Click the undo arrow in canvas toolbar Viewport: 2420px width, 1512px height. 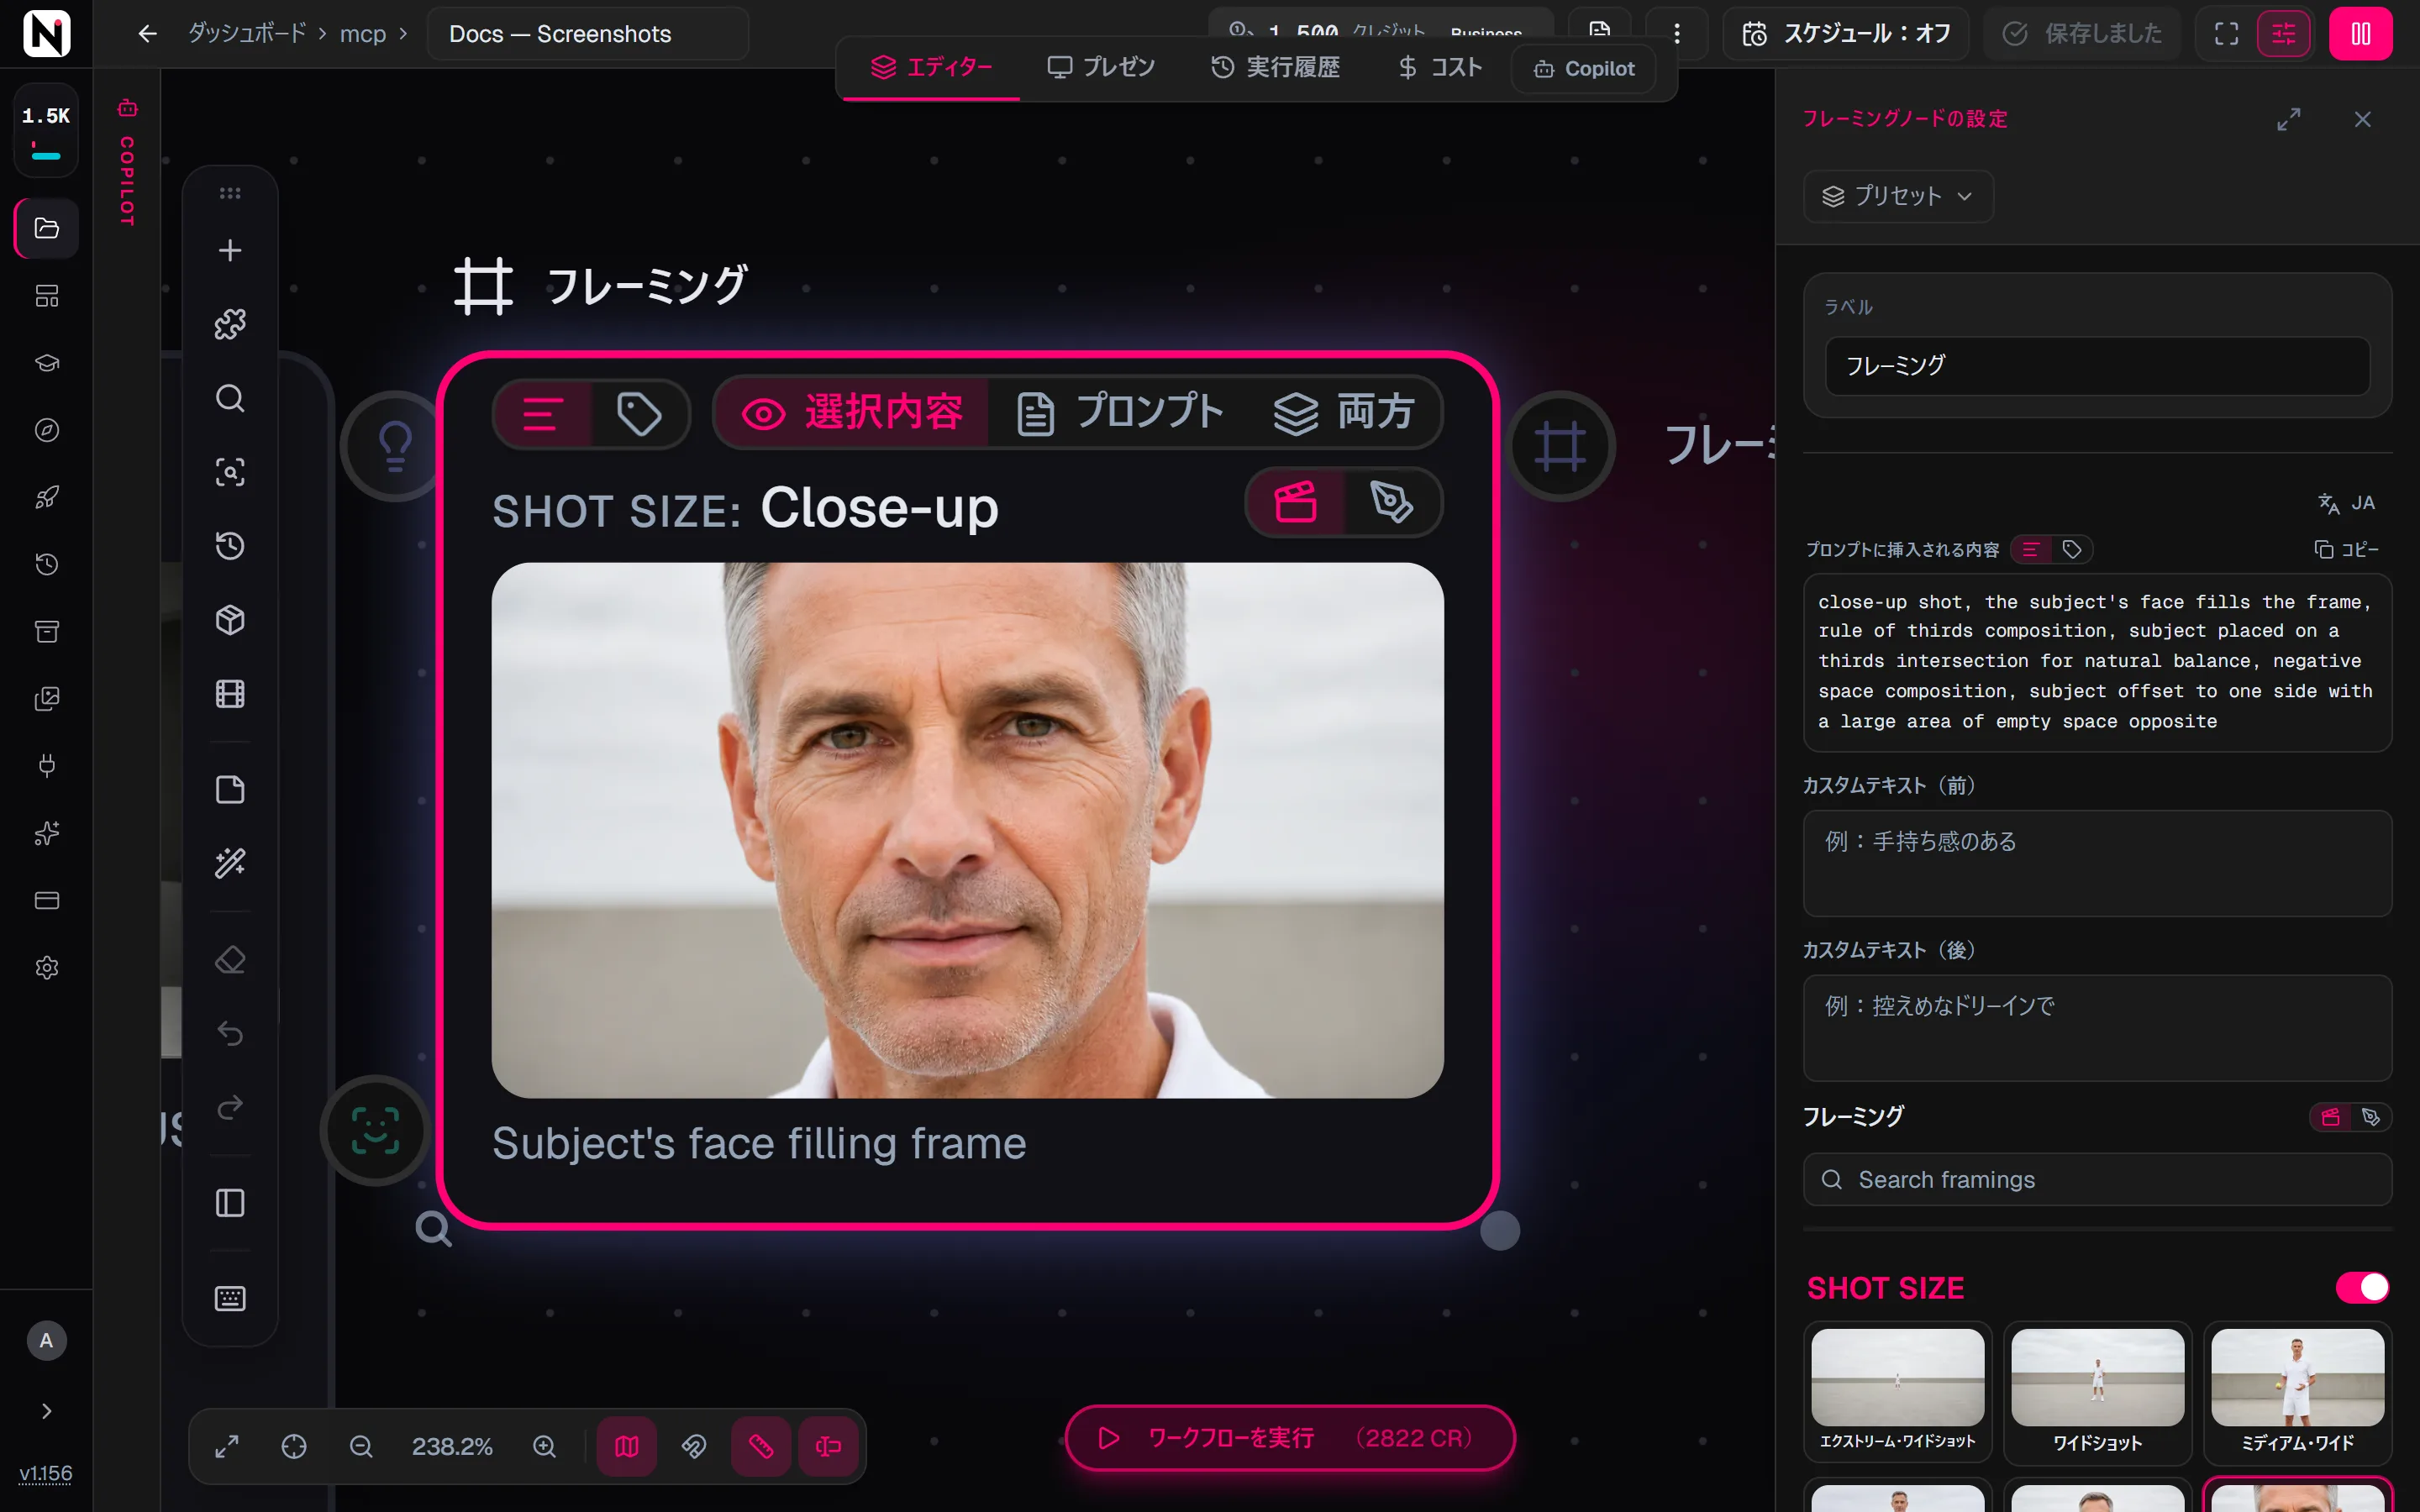230,1034
